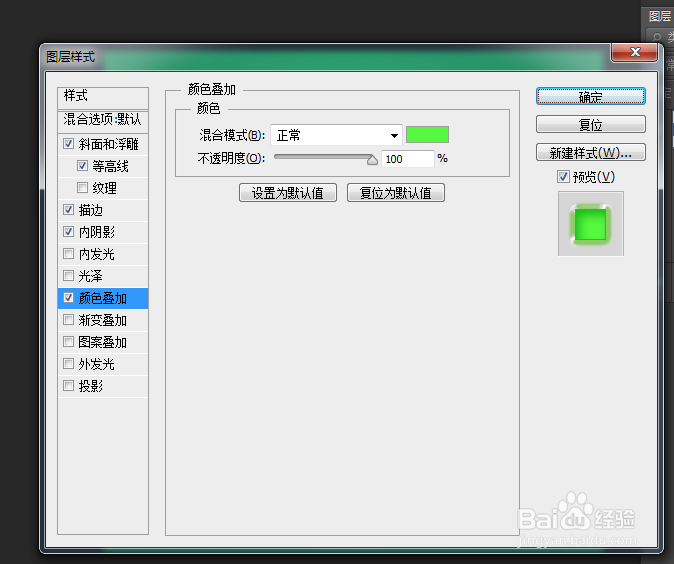This screenshot has height=564, width=674.
Task: Enable the 光泽 checkbox
Action: 68,276
